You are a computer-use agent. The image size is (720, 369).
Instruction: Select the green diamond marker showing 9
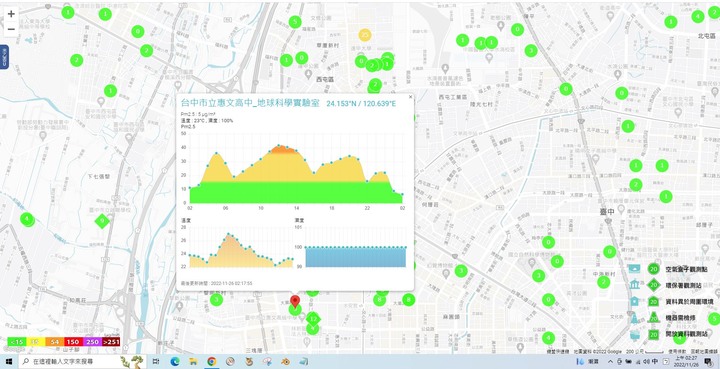pyautogui.click(x=102, y=222)
